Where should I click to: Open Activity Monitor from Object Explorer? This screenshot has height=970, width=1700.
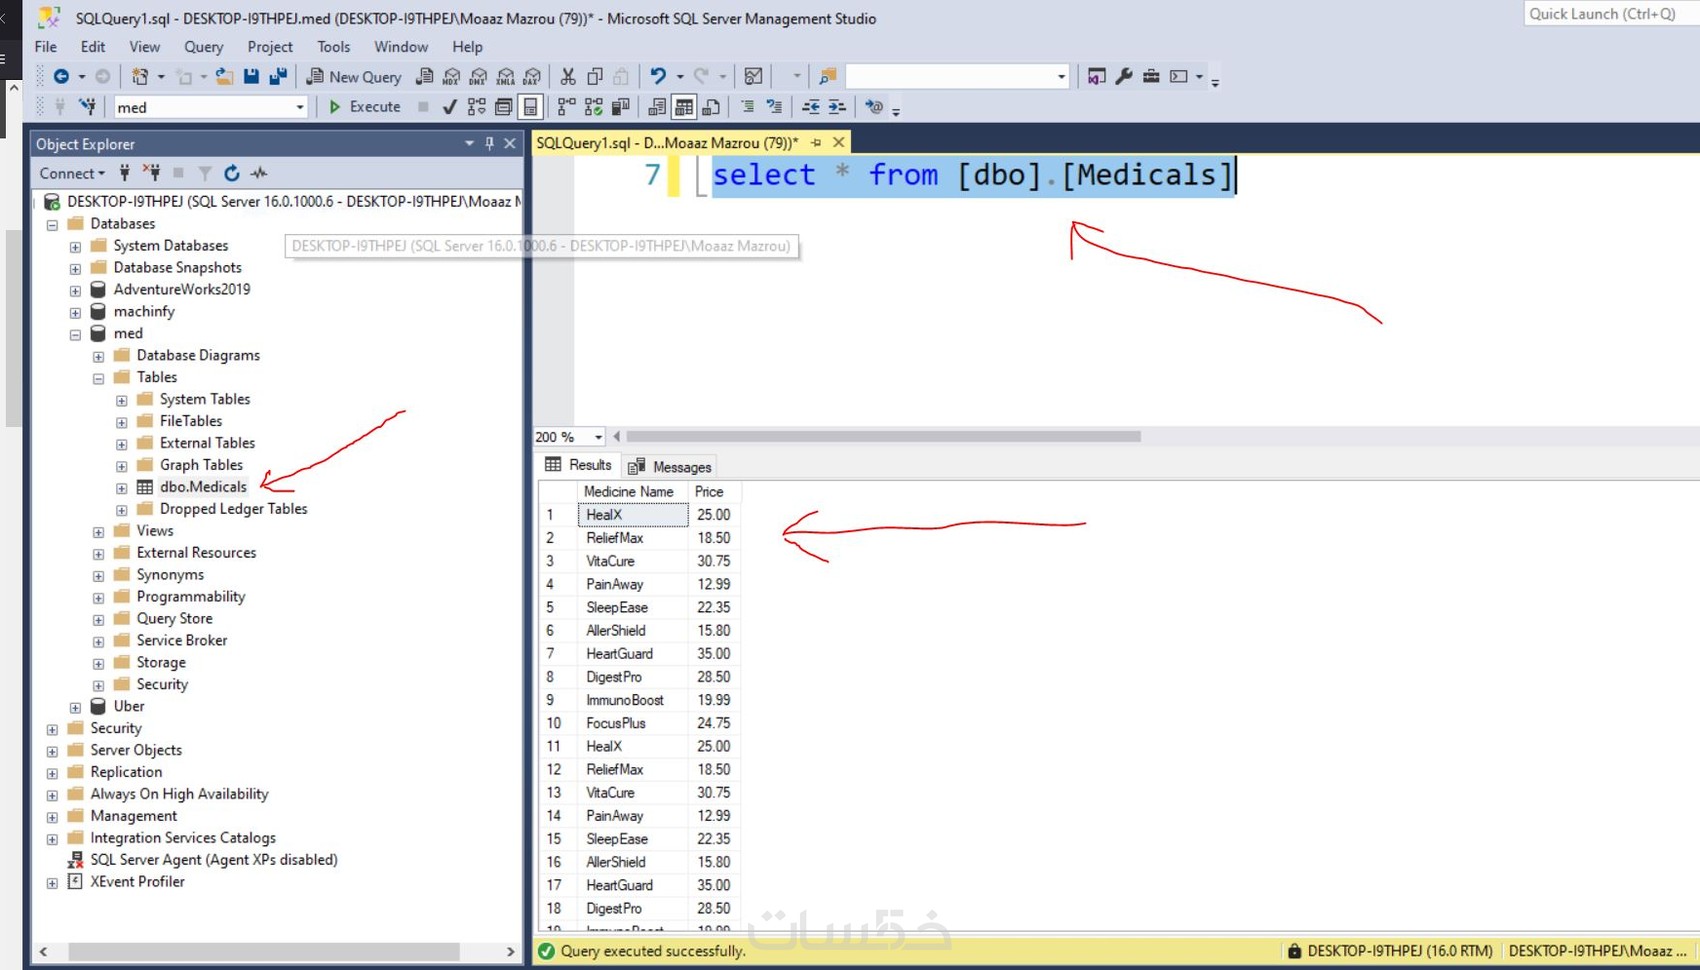(x=259, y=173)
